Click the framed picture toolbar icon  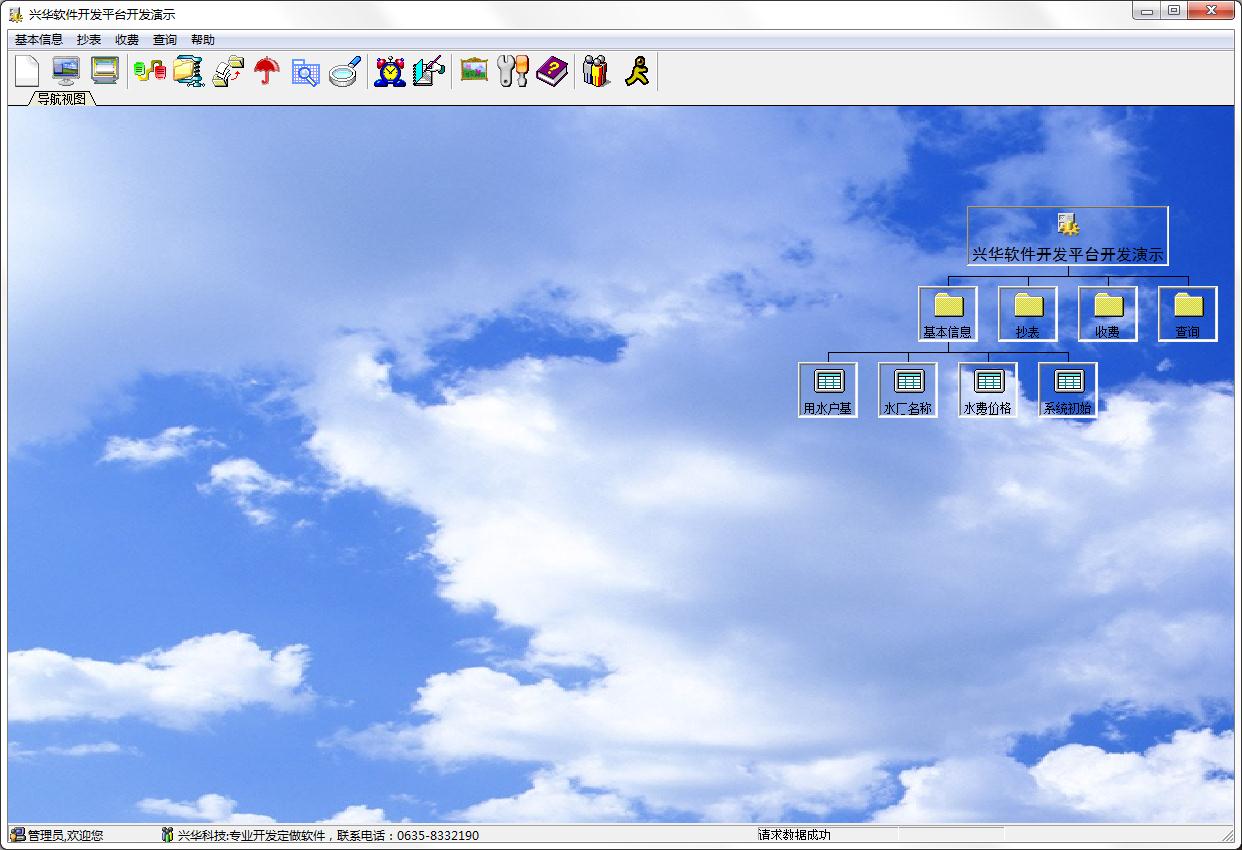[x=474, y=70]
